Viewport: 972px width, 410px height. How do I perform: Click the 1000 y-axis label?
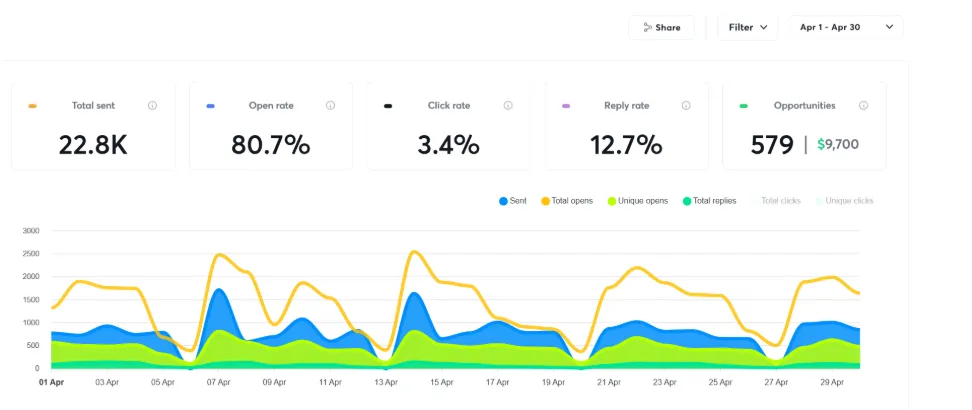pos(31,323)
